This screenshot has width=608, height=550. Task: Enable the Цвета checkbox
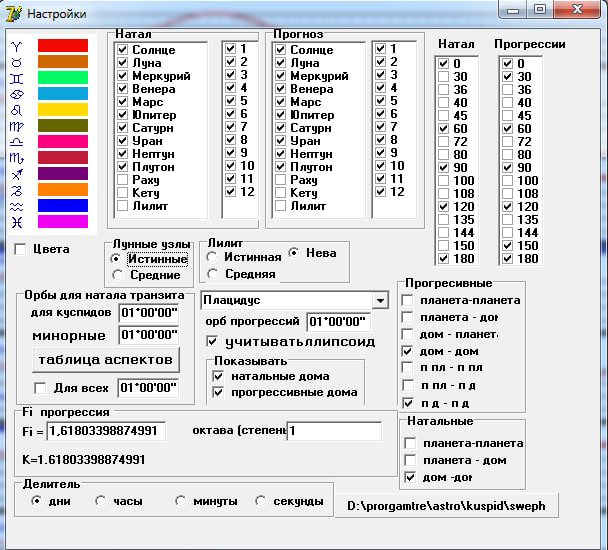[x=20, y=249]
